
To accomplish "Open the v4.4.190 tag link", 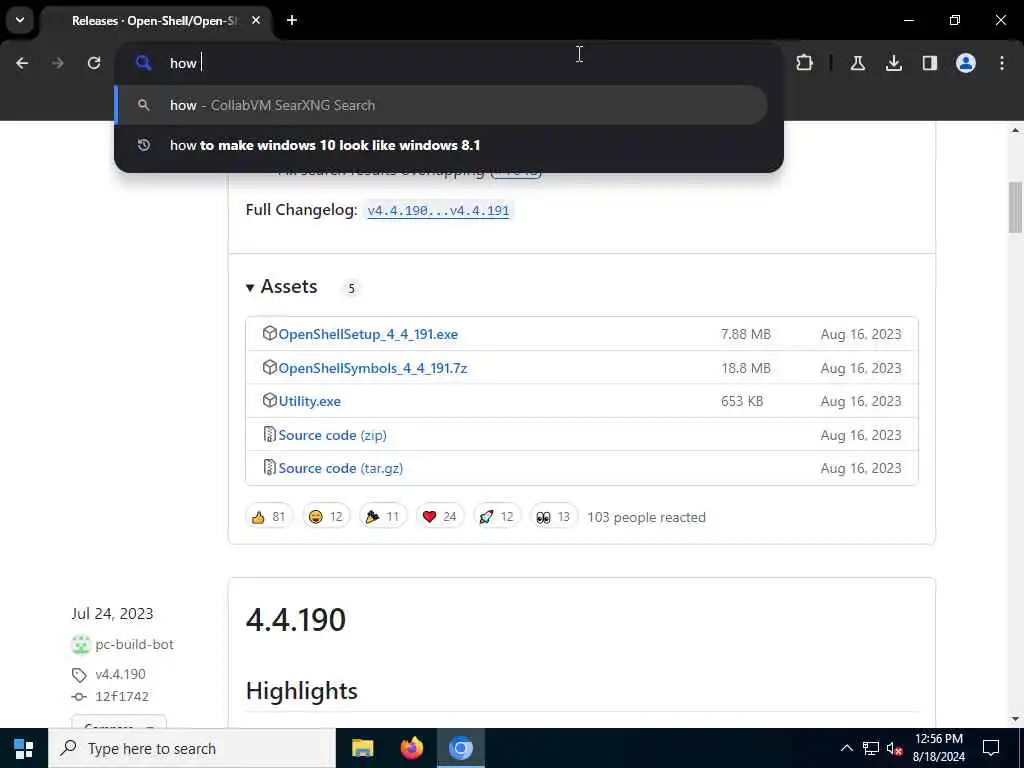I will [x=120, y=674].
